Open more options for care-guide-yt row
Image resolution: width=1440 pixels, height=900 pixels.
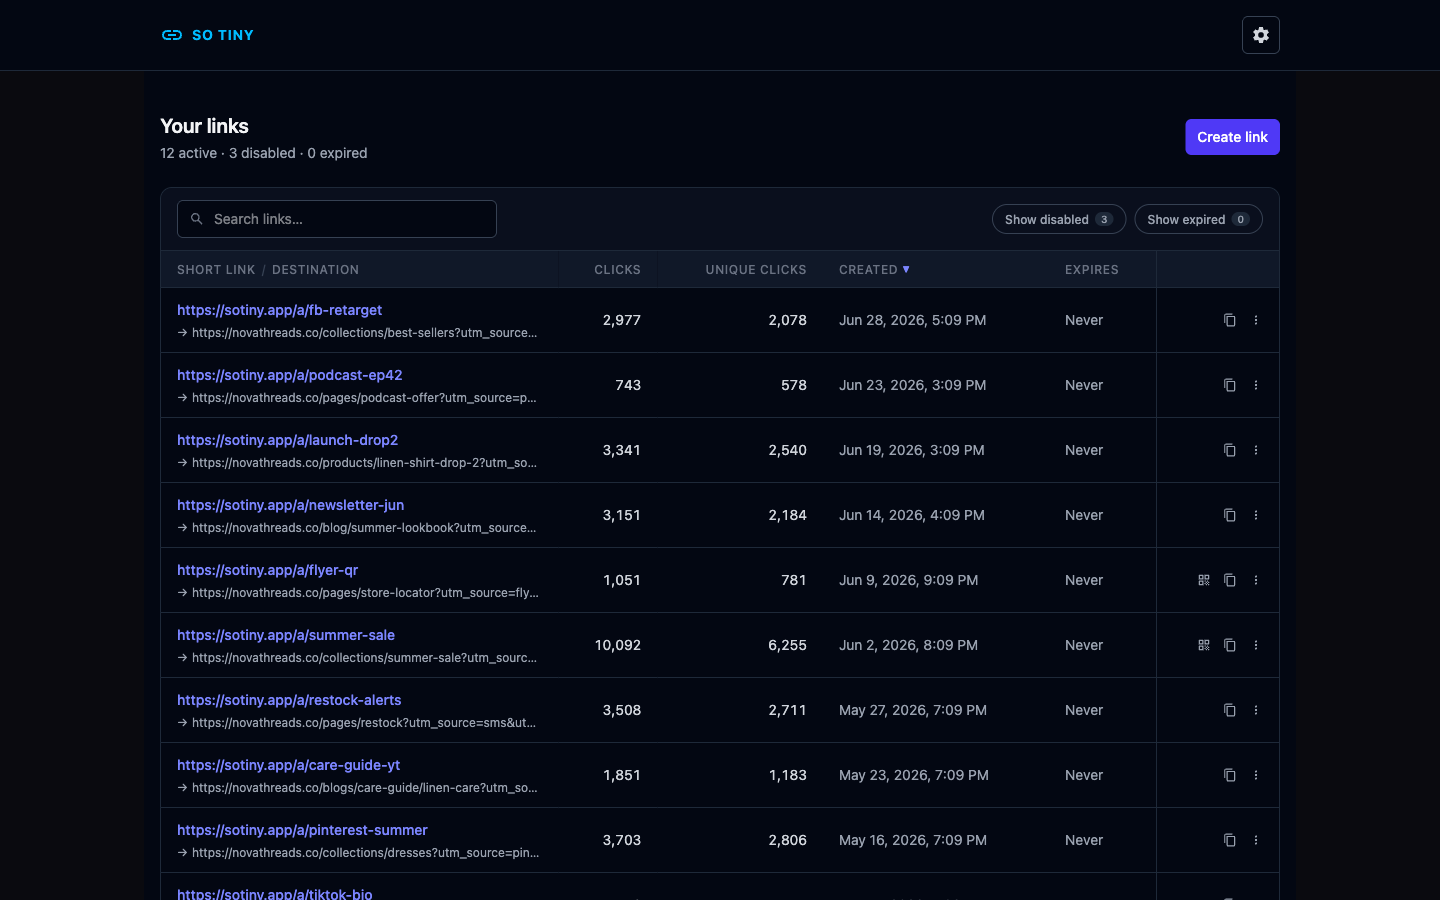(x=1256, y=775)
